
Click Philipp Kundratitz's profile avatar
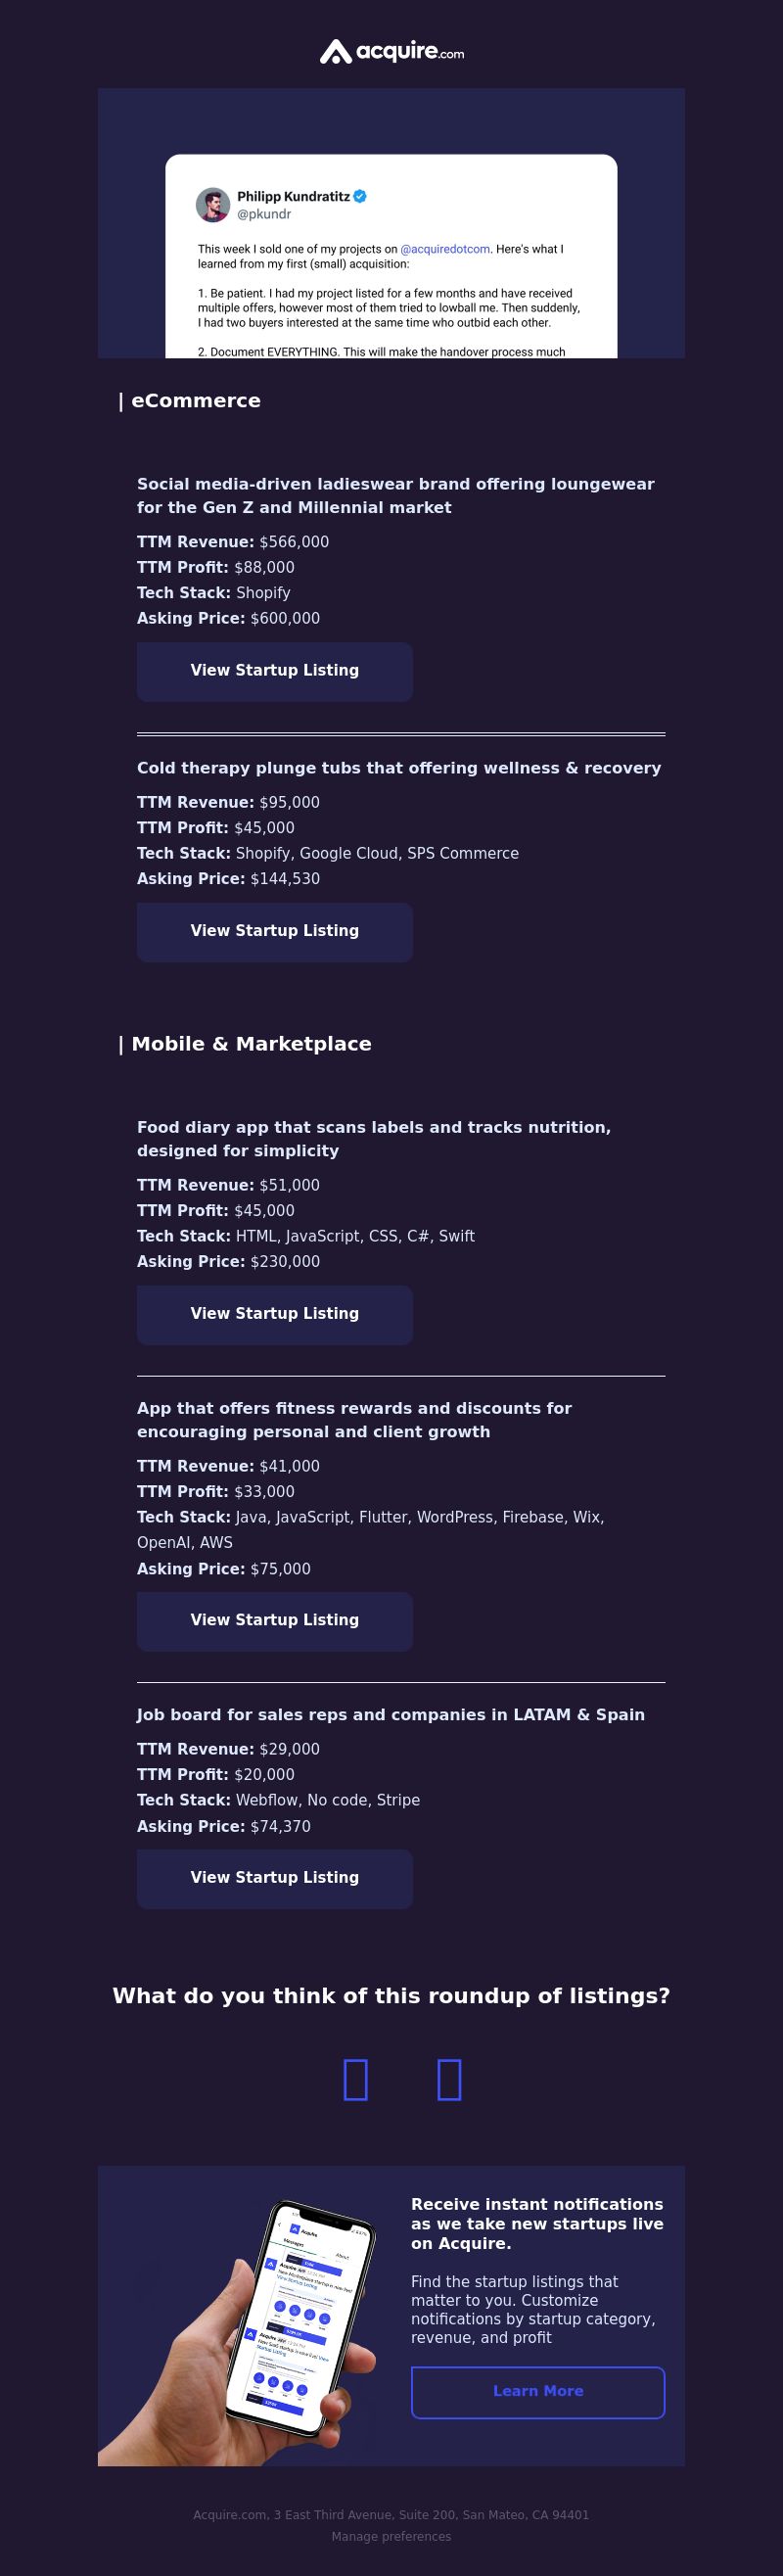pos(213,204)
